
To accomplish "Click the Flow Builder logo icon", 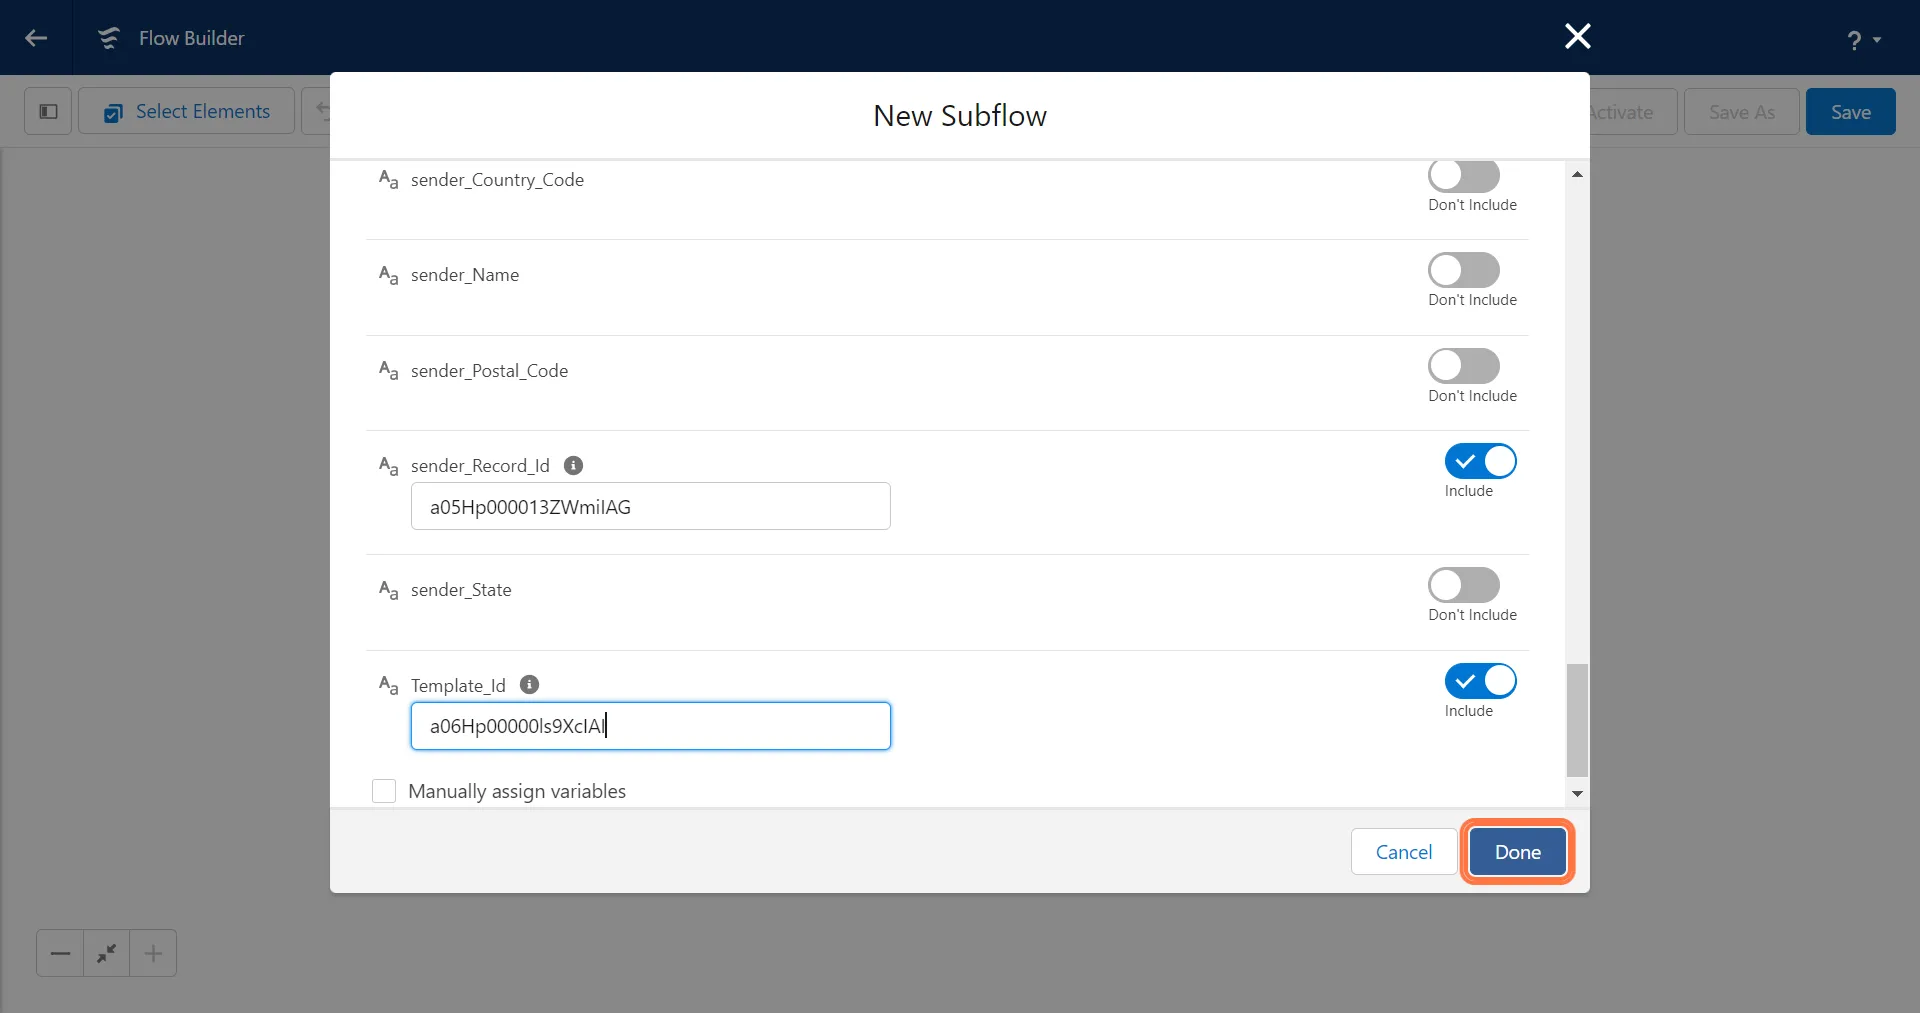I will click(108, 38).
